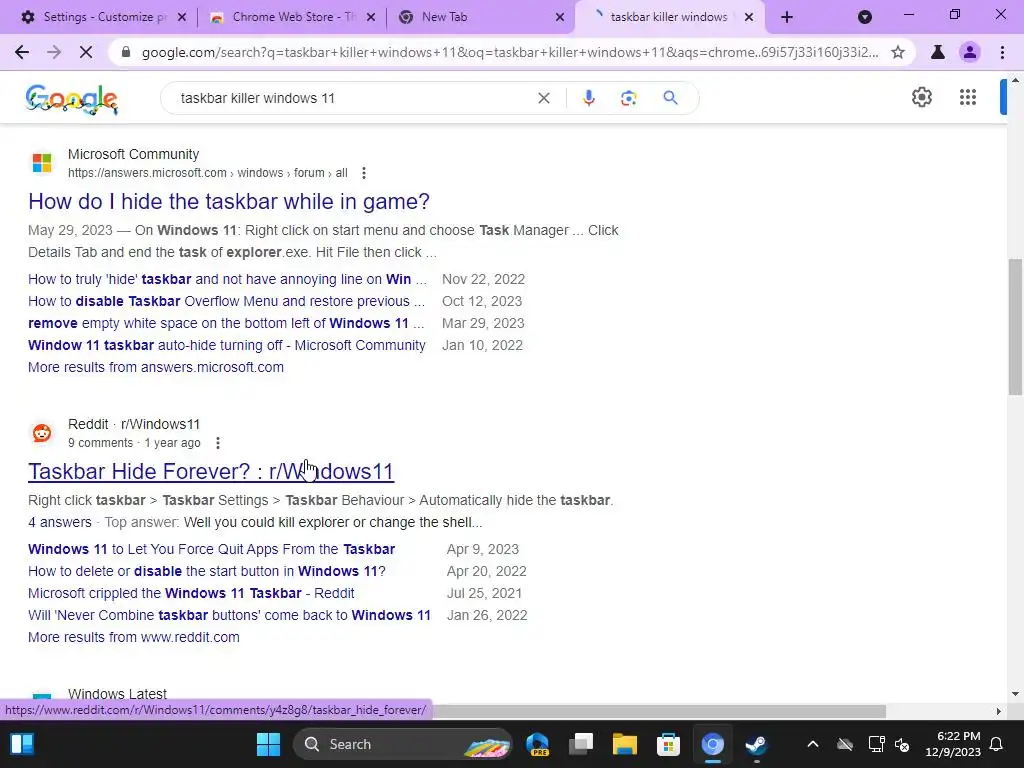Close the Chrome Web Store tab

tap(370, 17)
